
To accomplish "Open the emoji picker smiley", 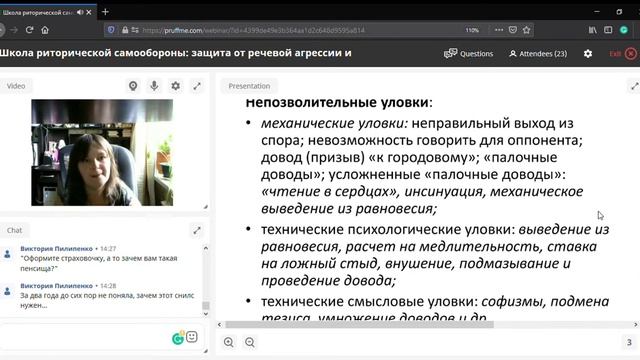I will (192, 337).
